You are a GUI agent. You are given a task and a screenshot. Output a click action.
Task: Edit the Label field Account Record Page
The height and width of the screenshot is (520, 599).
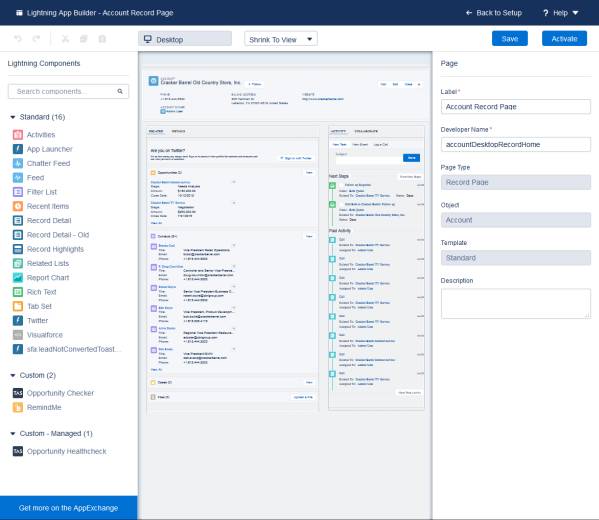516,107
